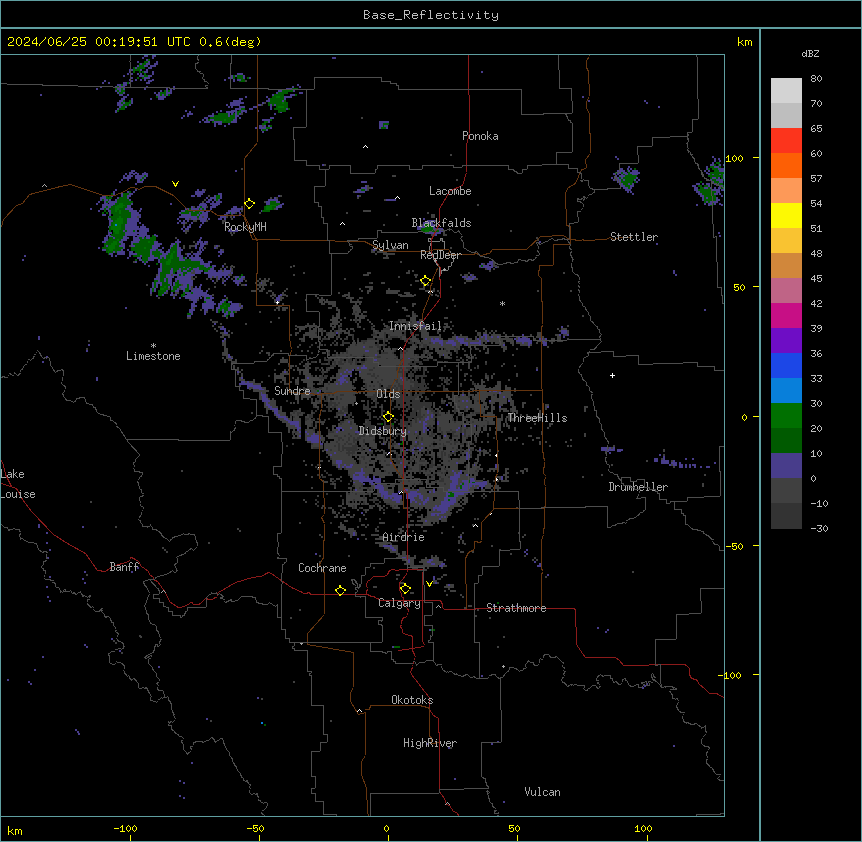Click the Sundre label
The width and height of the screenshot is (862, 842).
[292, 391]
